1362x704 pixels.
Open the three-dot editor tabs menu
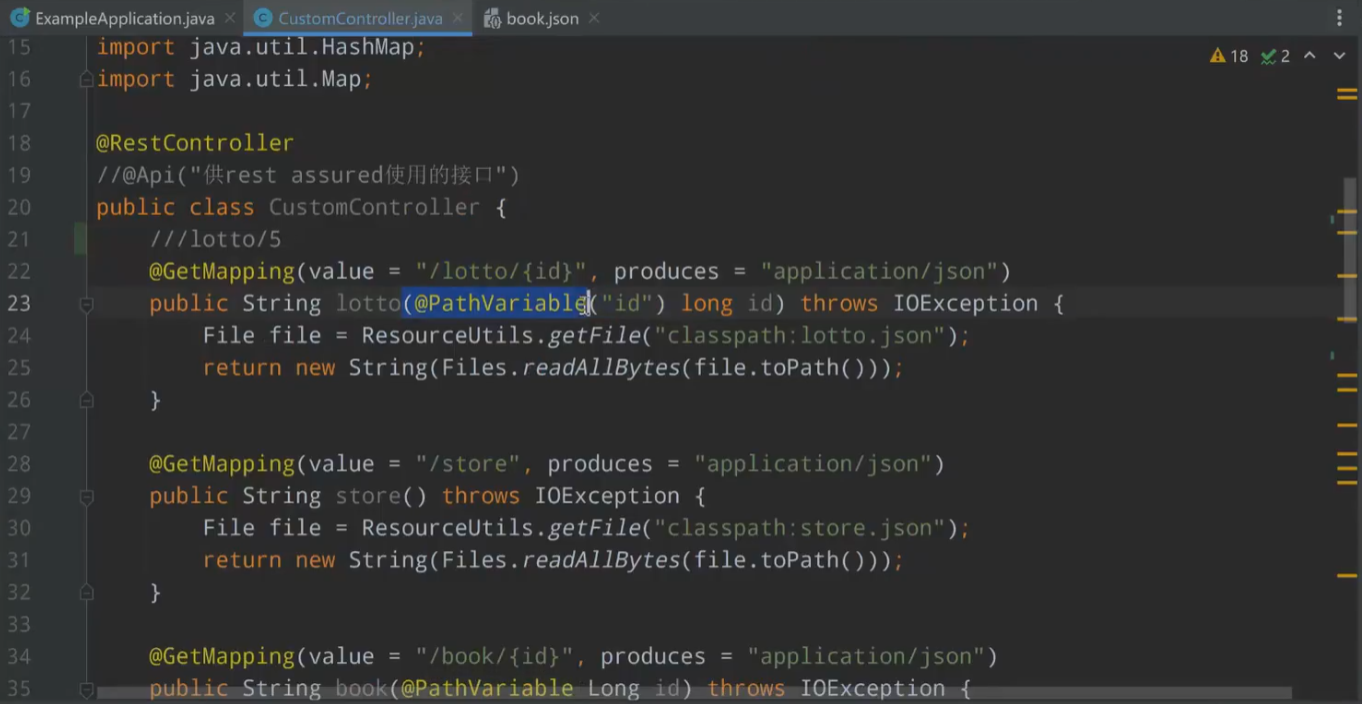[x=1339, y=18]
